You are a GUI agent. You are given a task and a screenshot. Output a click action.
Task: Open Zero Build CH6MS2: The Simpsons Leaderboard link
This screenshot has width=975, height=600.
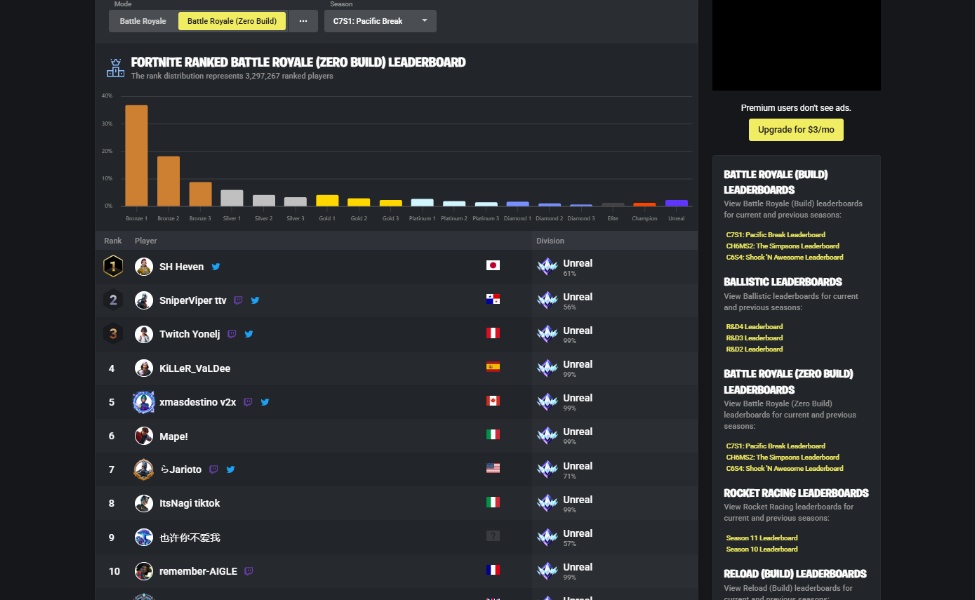782,458
